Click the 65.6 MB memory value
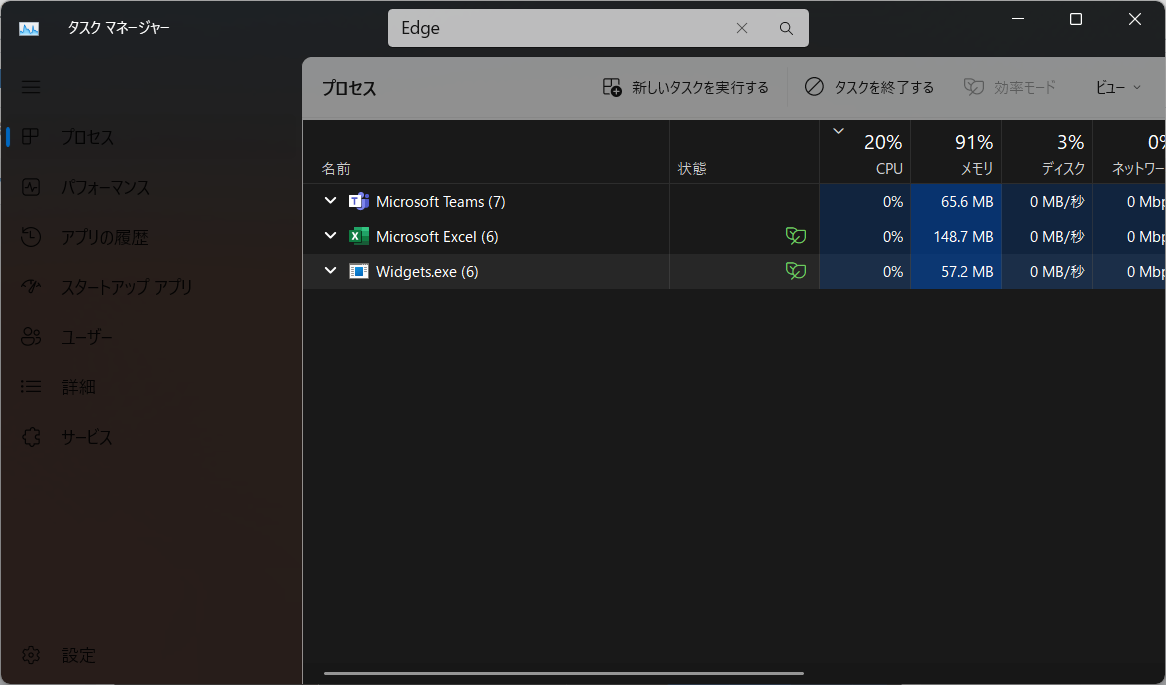 [967, 202]
